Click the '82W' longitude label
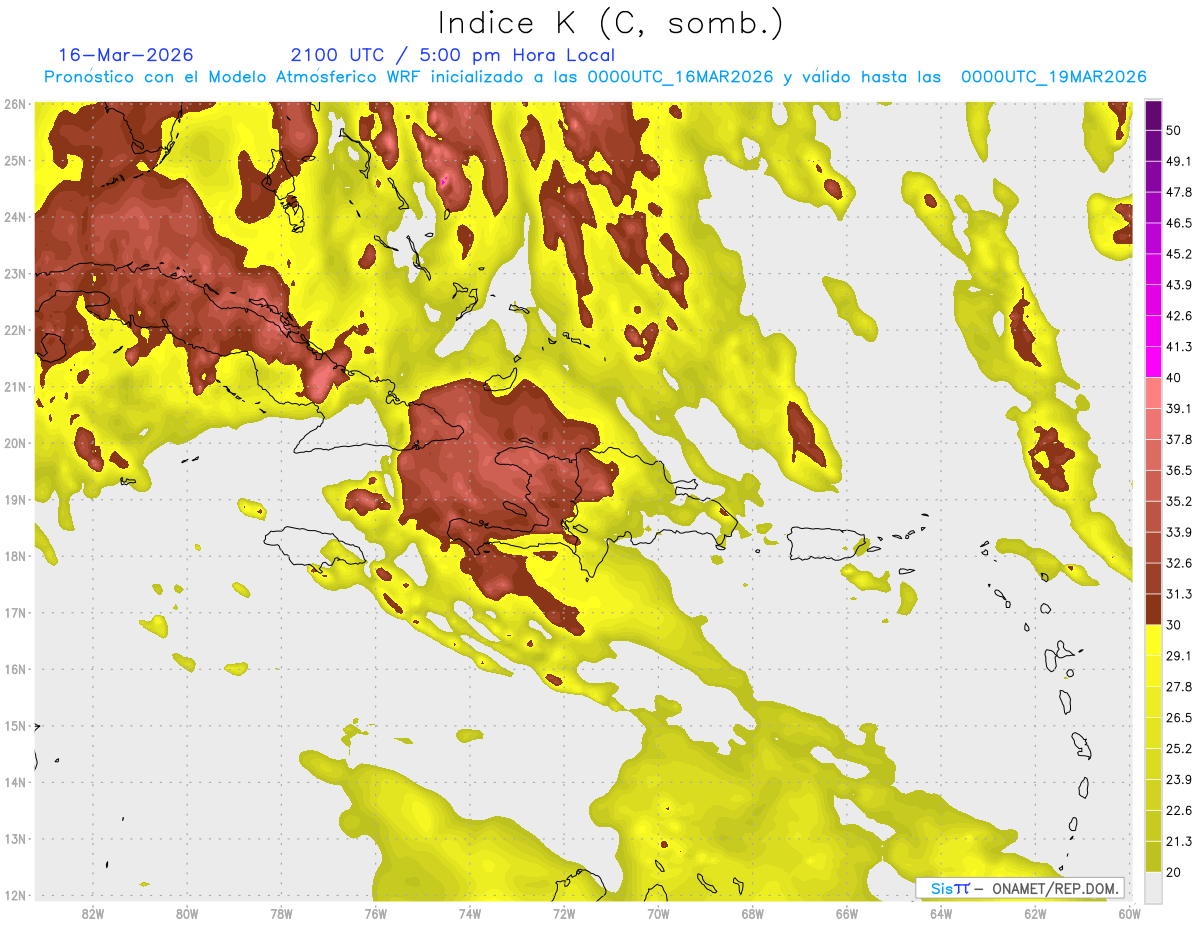The width and height of the screenshot is (1200, 927). tap(93, 913)
